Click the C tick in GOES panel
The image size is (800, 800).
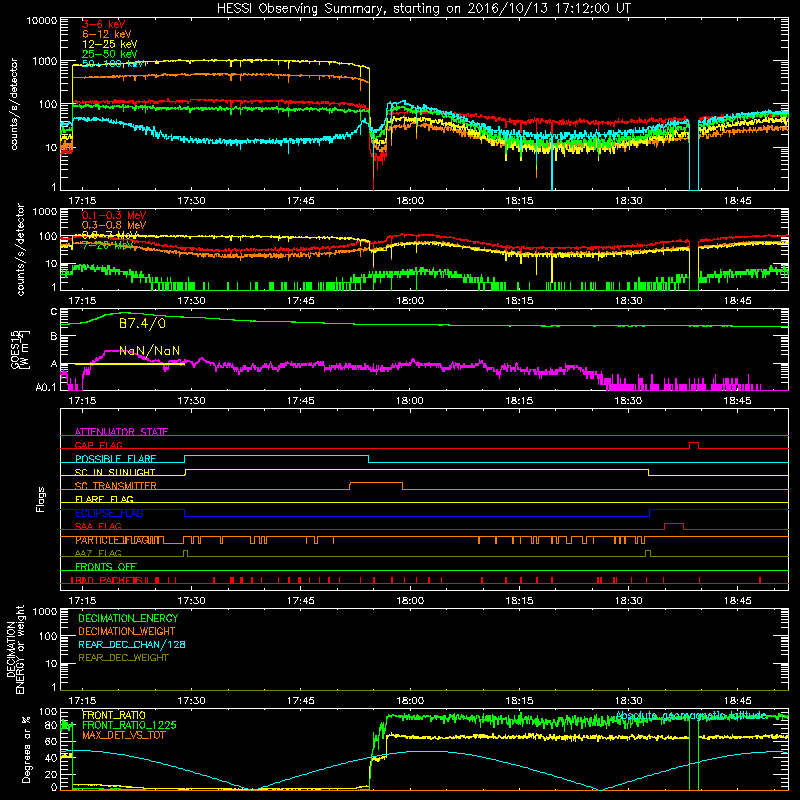point(54,311)
